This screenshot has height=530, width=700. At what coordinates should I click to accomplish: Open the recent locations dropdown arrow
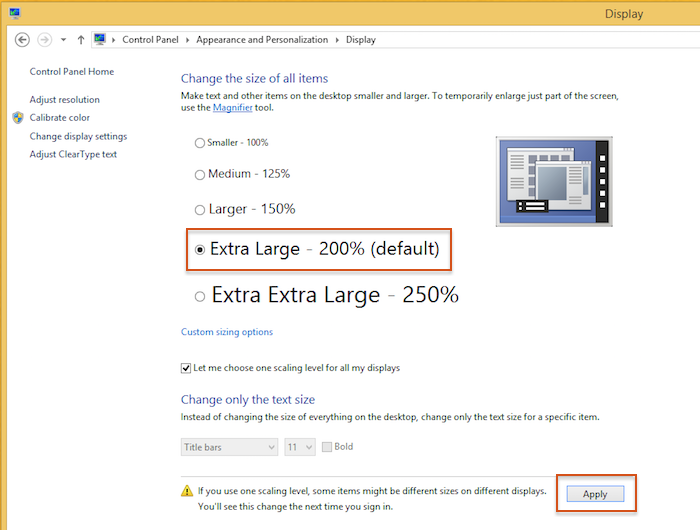point(63,40)
